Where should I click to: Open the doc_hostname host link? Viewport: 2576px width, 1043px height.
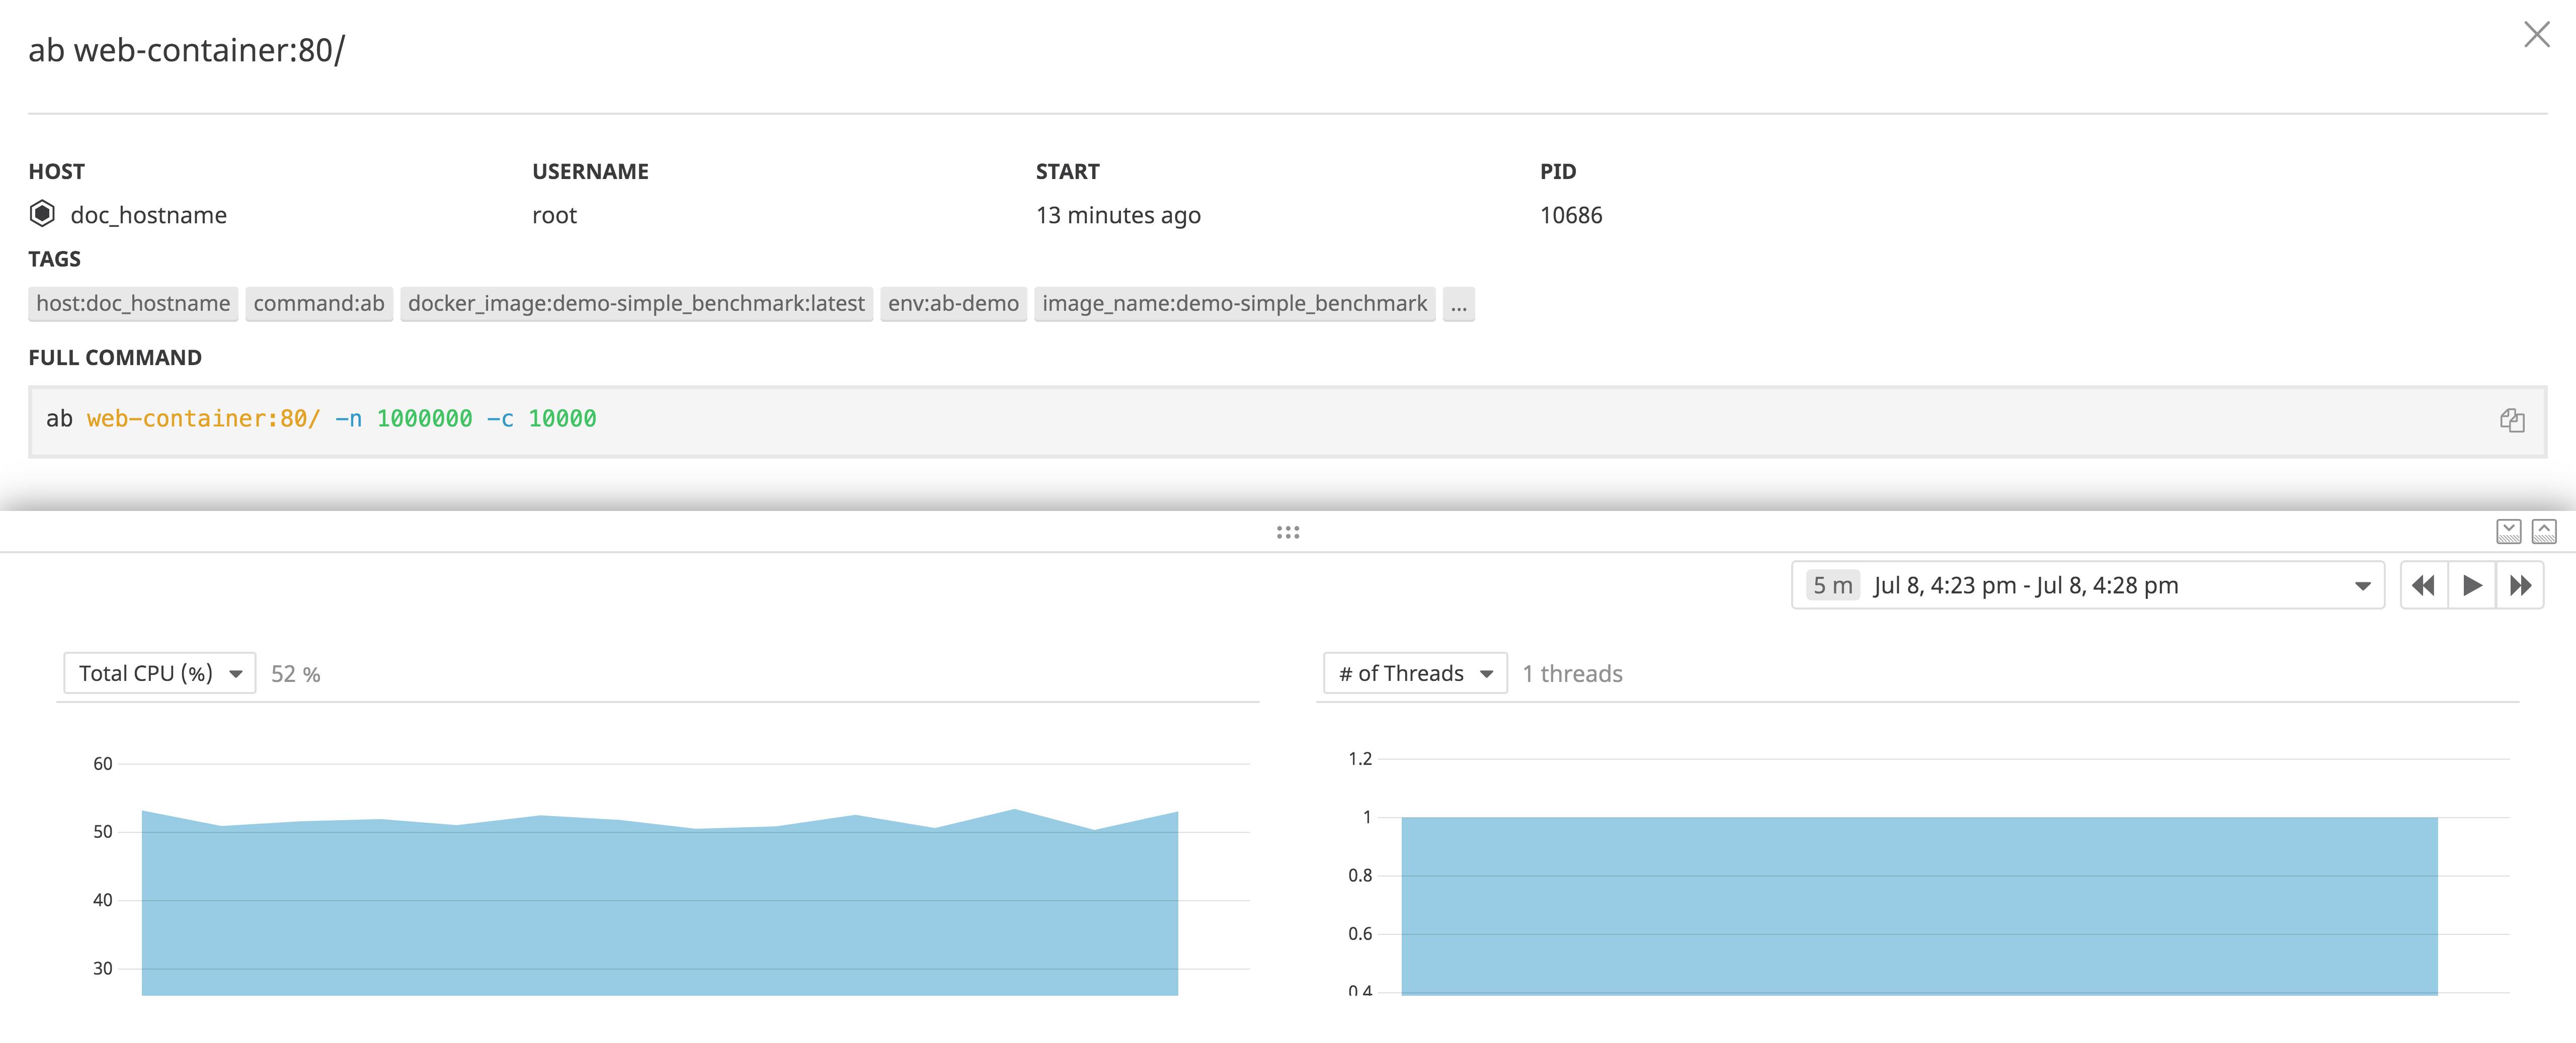[x=148, y=215]
